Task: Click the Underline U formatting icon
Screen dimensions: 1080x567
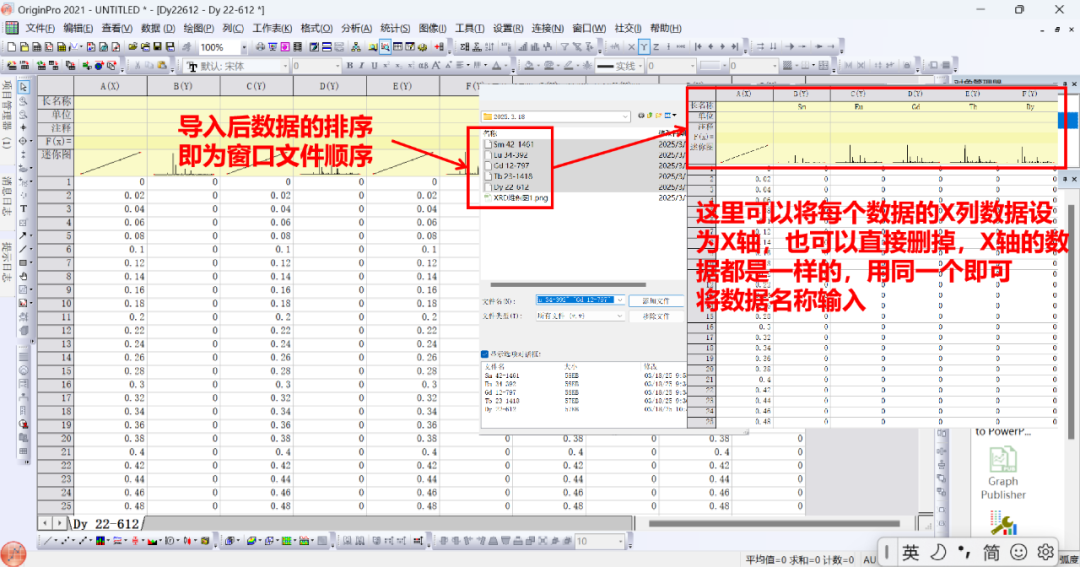Action: tap(374, 65)
